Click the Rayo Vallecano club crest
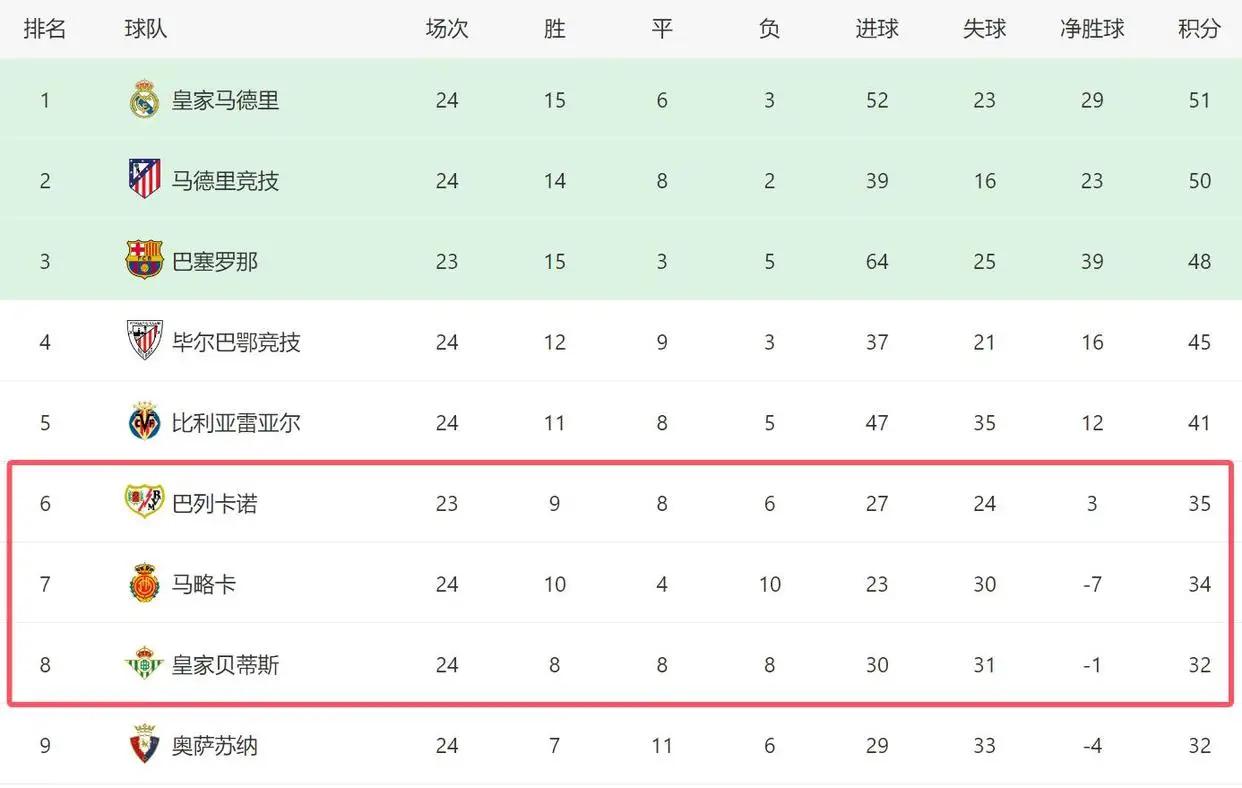 click(145, 502)
